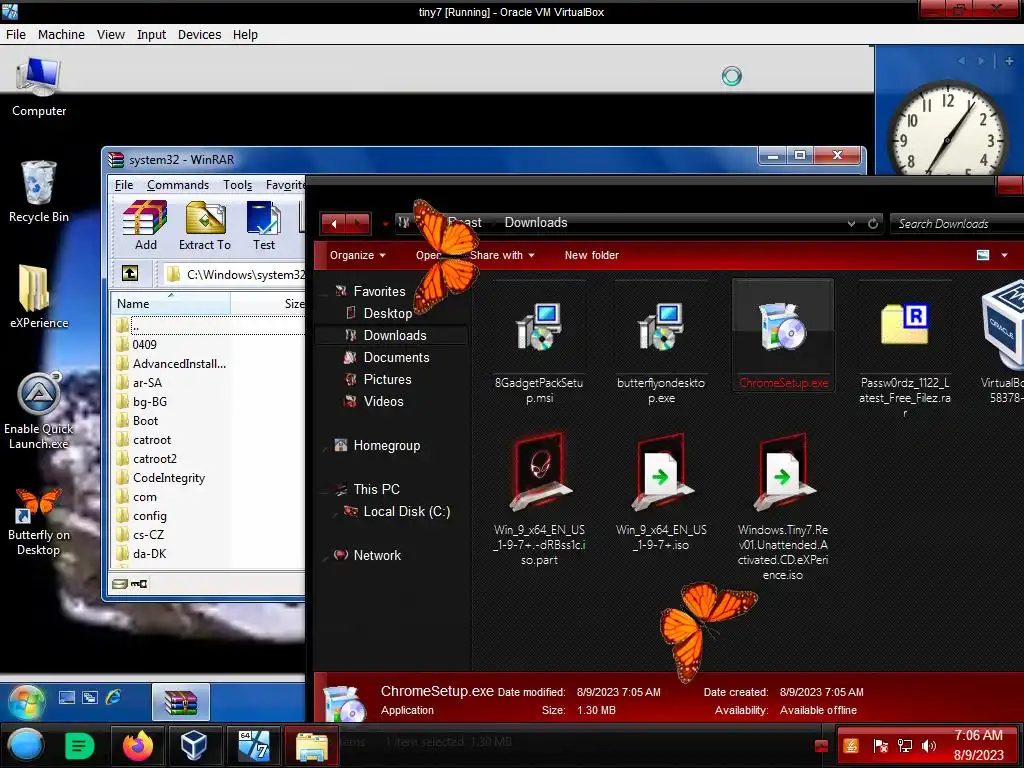Screen dimensions: 1024x768
Task: Select Local Disk (C:) in sidebar
Action: [x=406, y=511]
